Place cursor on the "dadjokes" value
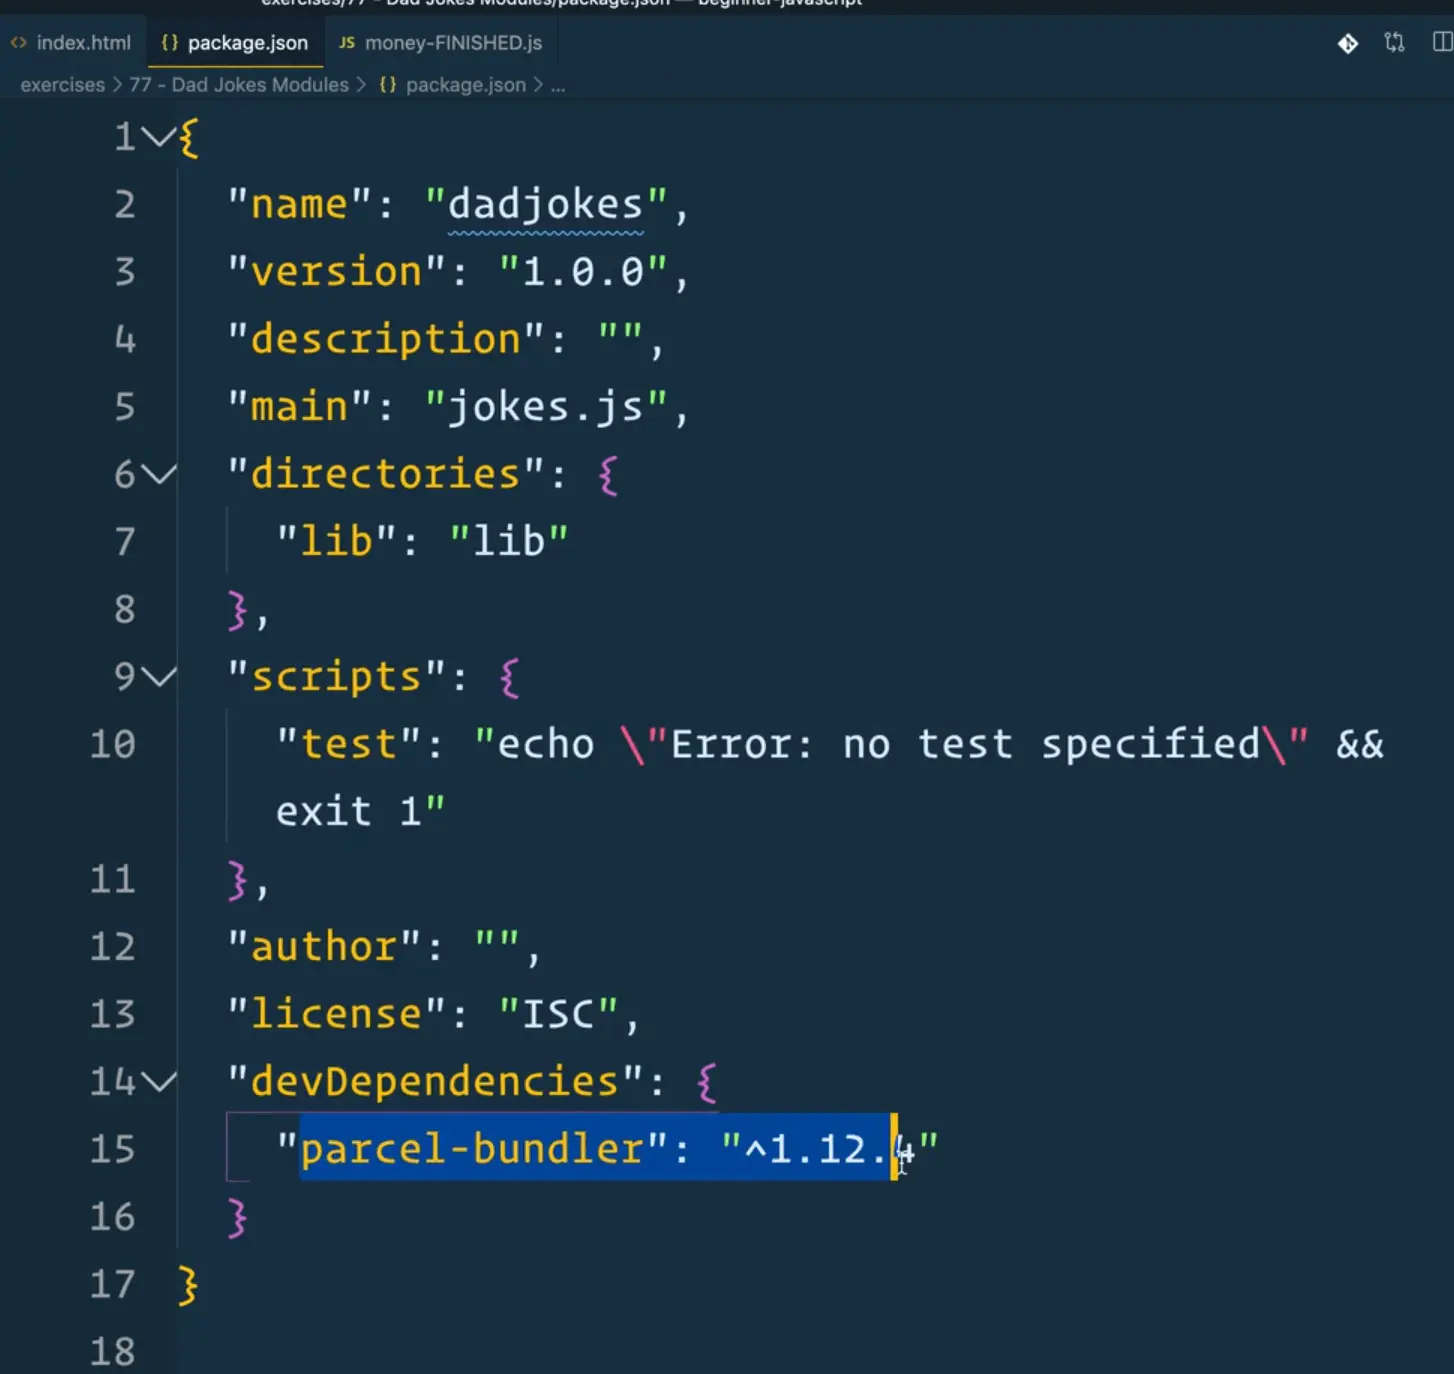 pos(545,204)
